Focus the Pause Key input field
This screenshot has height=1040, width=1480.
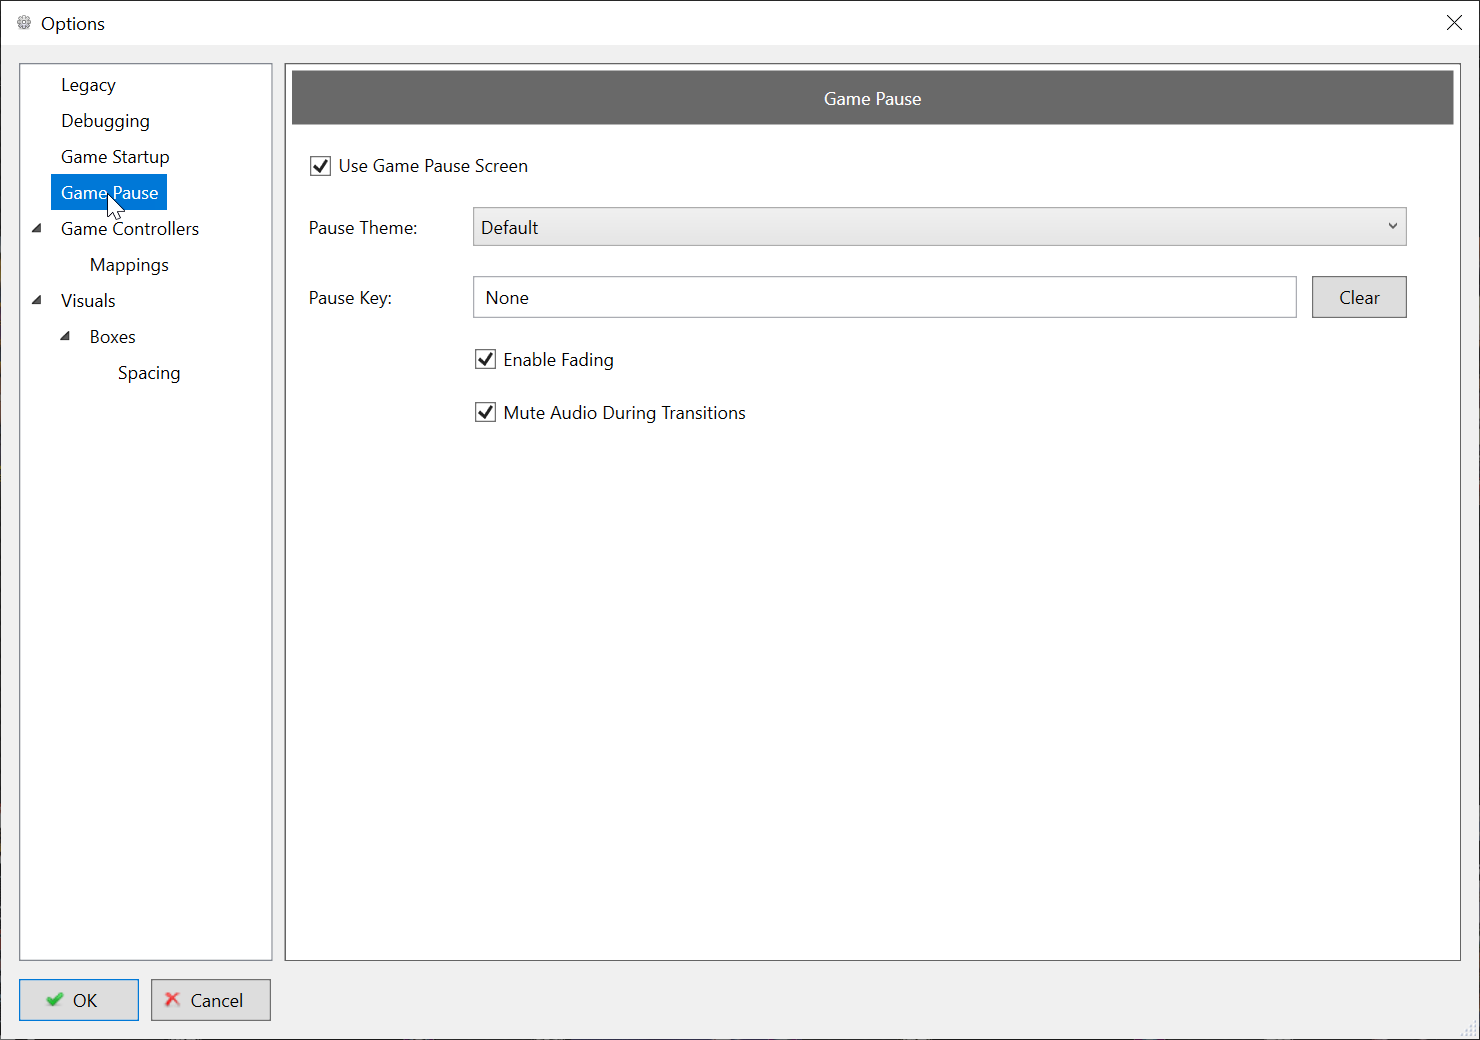coord(884,297)
